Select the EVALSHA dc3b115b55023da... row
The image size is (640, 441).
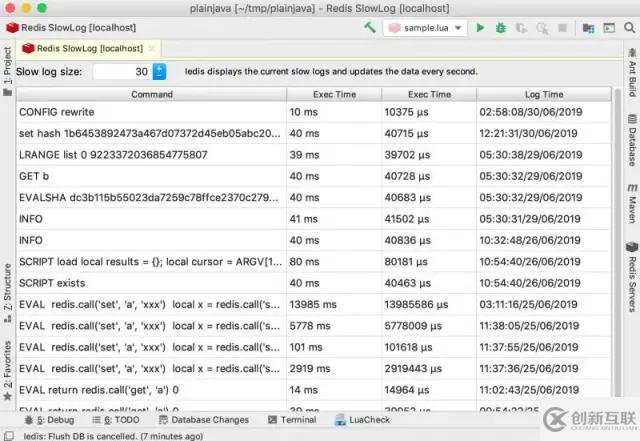314,198
